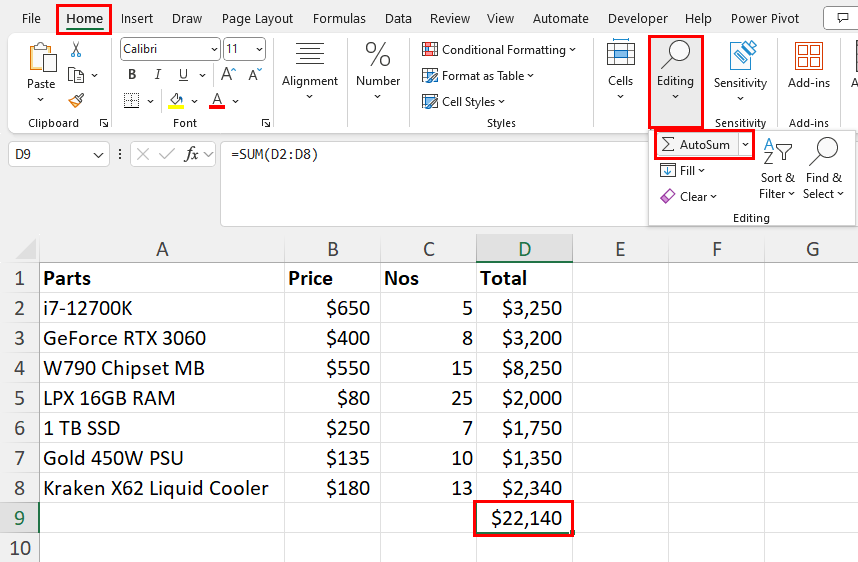Increase font size with larger A
The image size is (858, 562).
(x=228, y=74)
